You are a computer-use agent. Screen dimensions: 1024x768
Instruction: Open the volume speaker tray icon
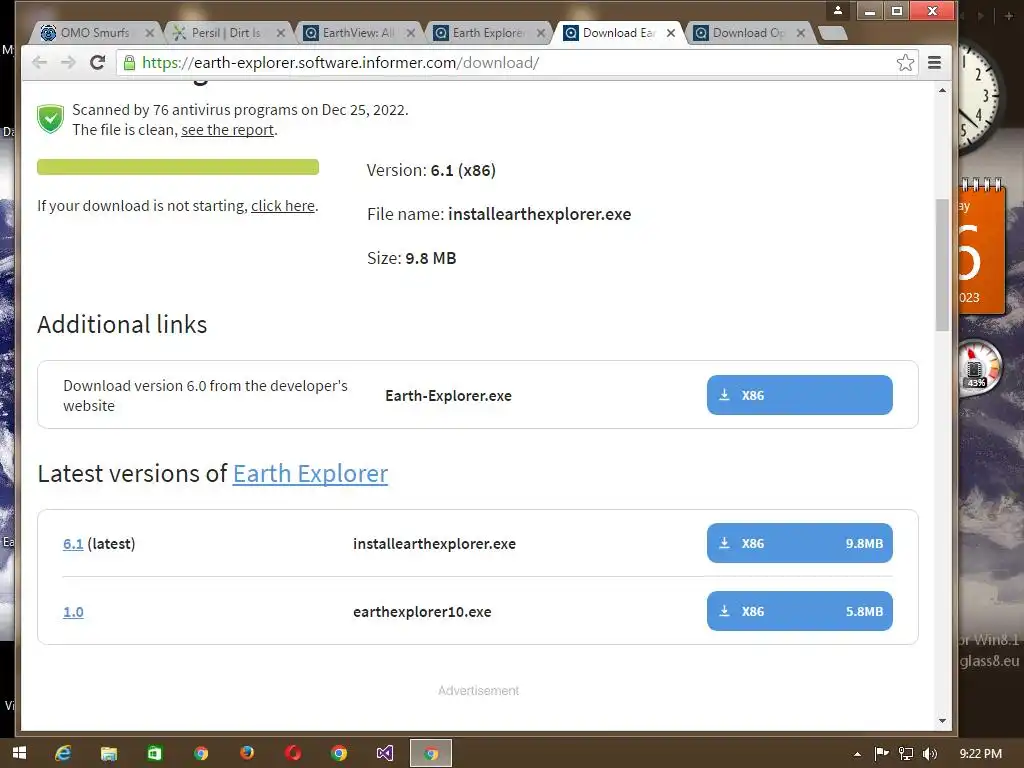point(929,754)
